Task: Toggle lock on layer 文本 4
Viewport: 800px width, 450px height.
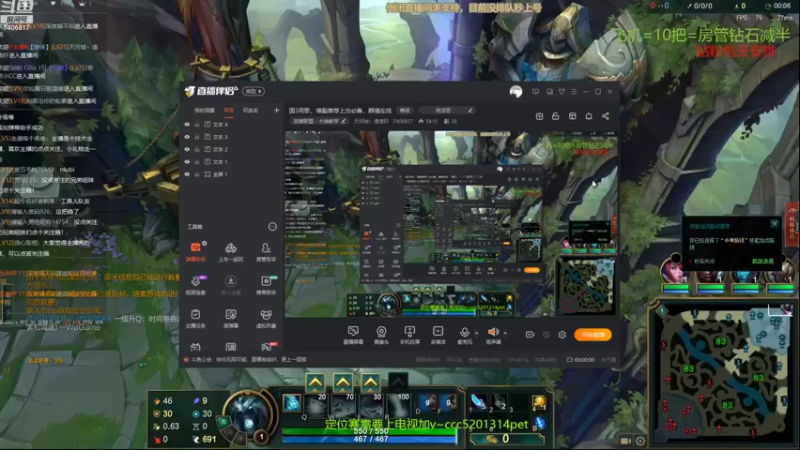Action: (197, 124)
